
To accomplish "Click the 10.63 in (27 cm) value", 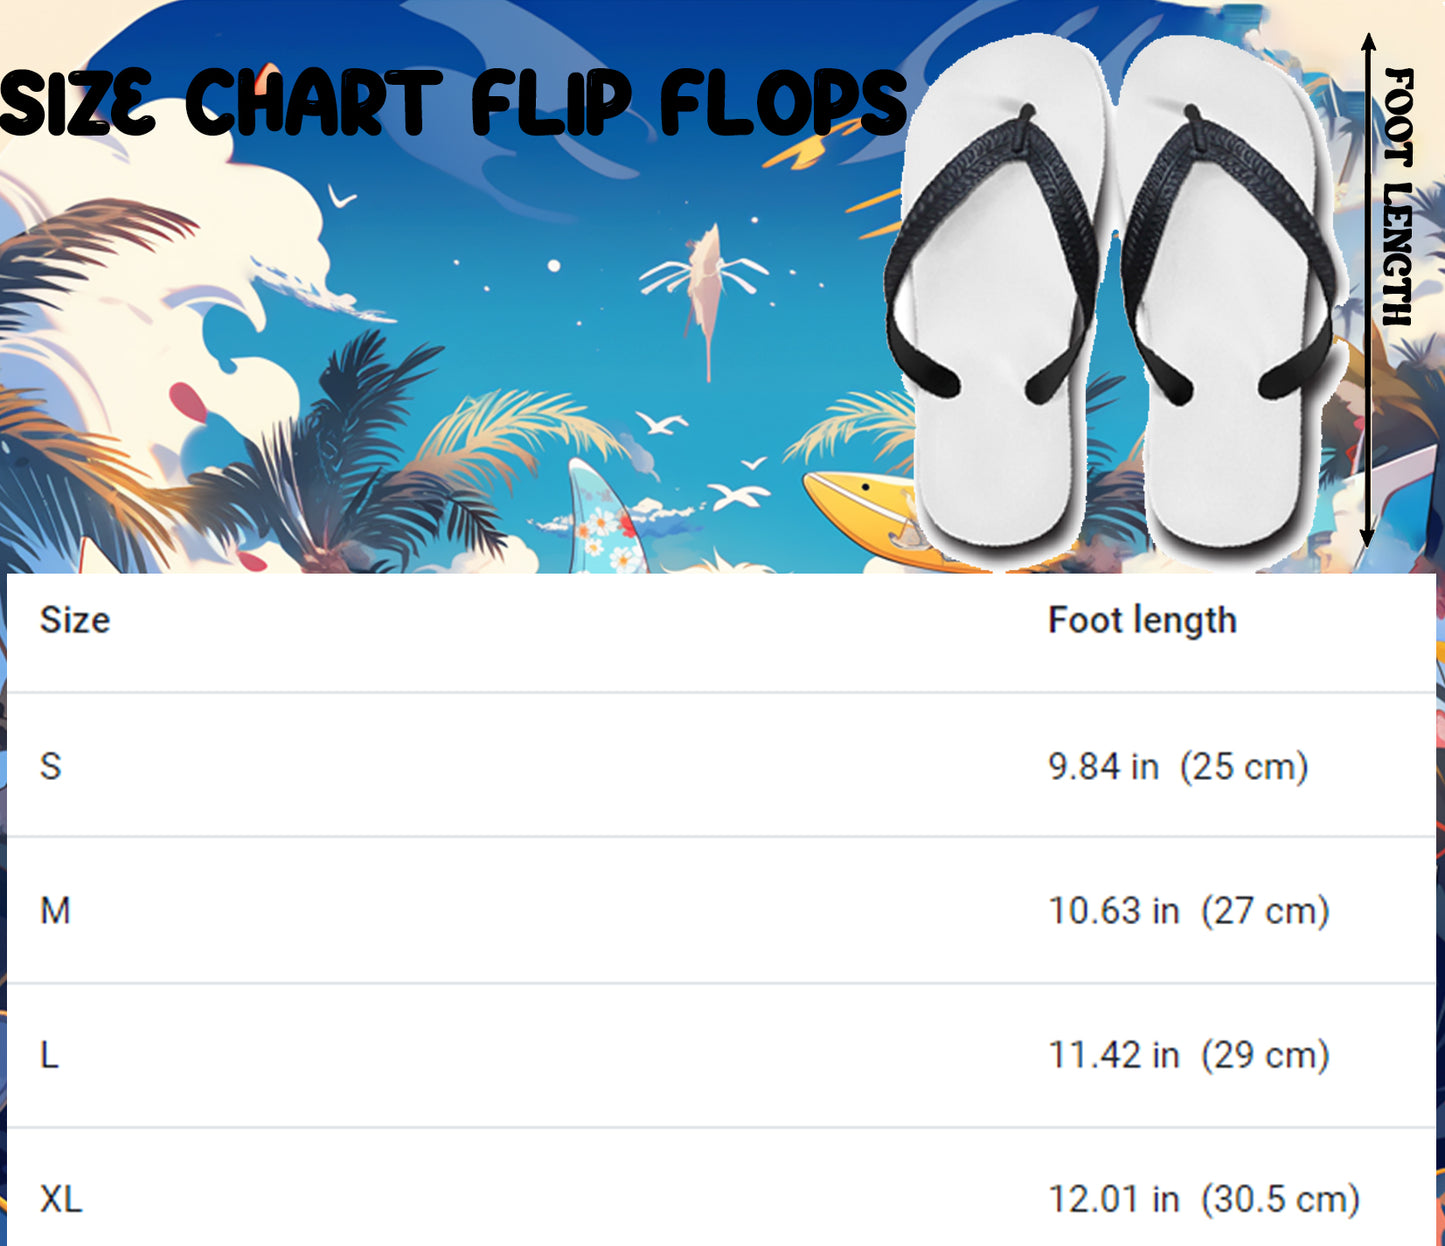I will [x=1188, y=911].
